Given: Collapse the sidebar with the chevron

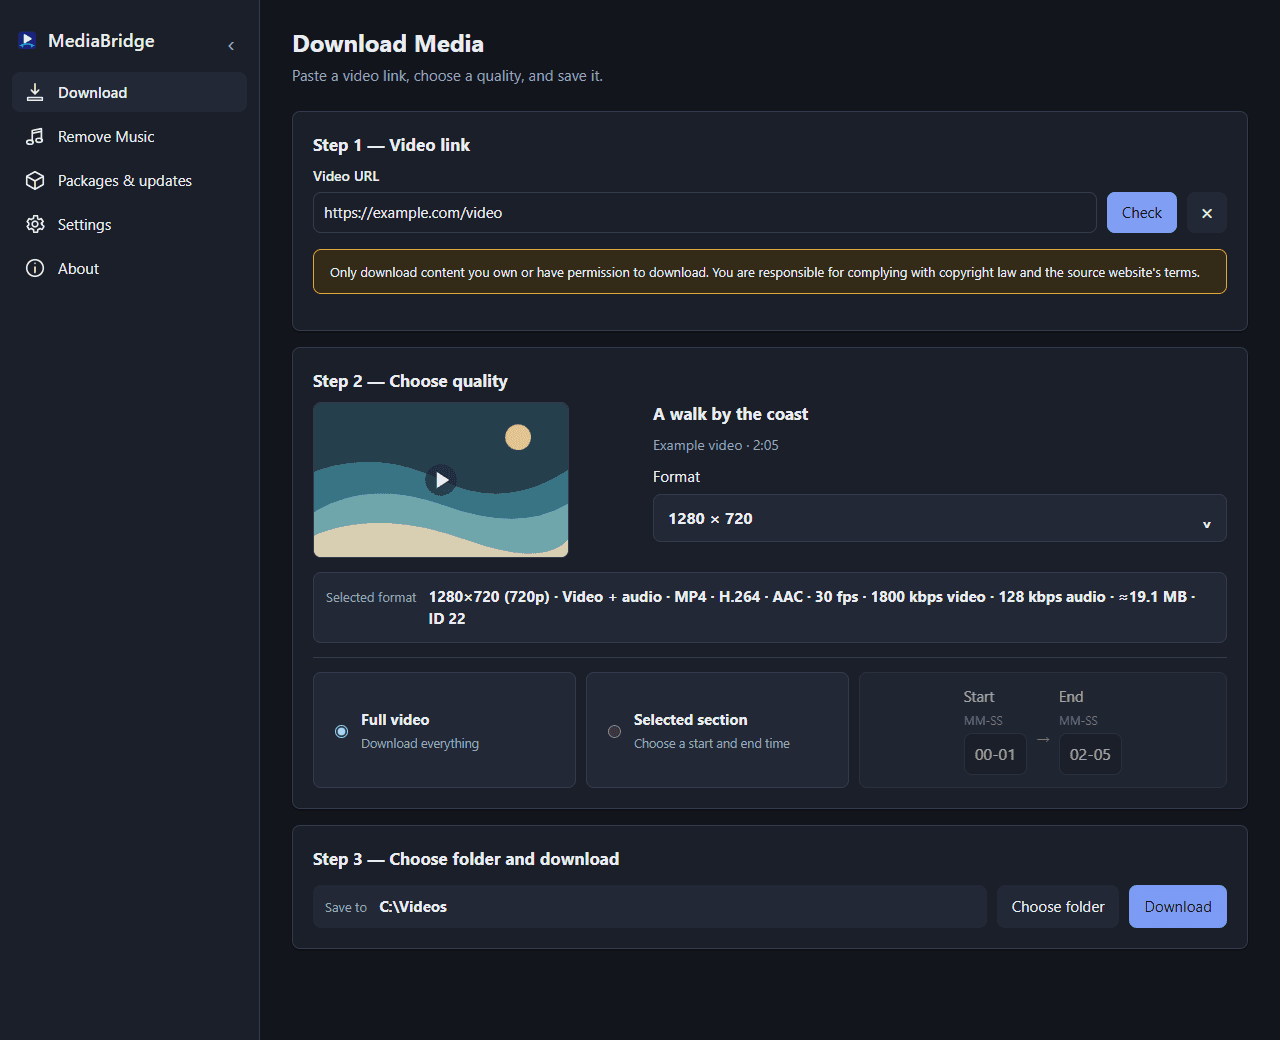Looking at the screenshot, I should (x=231, y=46).
